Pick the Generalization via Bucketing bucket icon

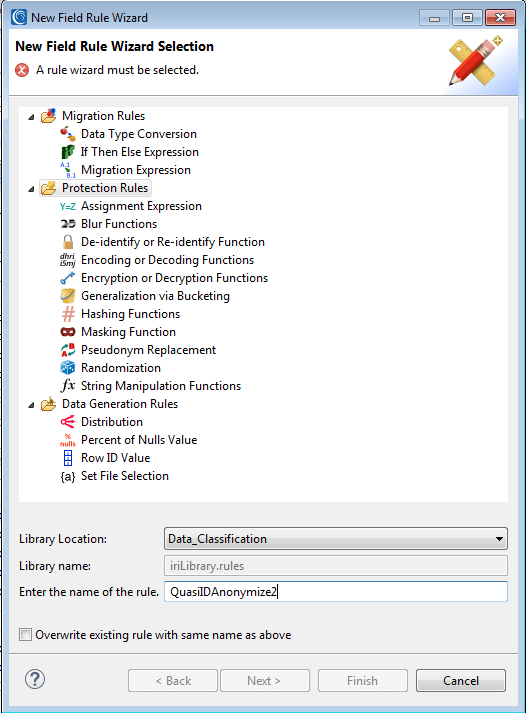pos(68,296)
